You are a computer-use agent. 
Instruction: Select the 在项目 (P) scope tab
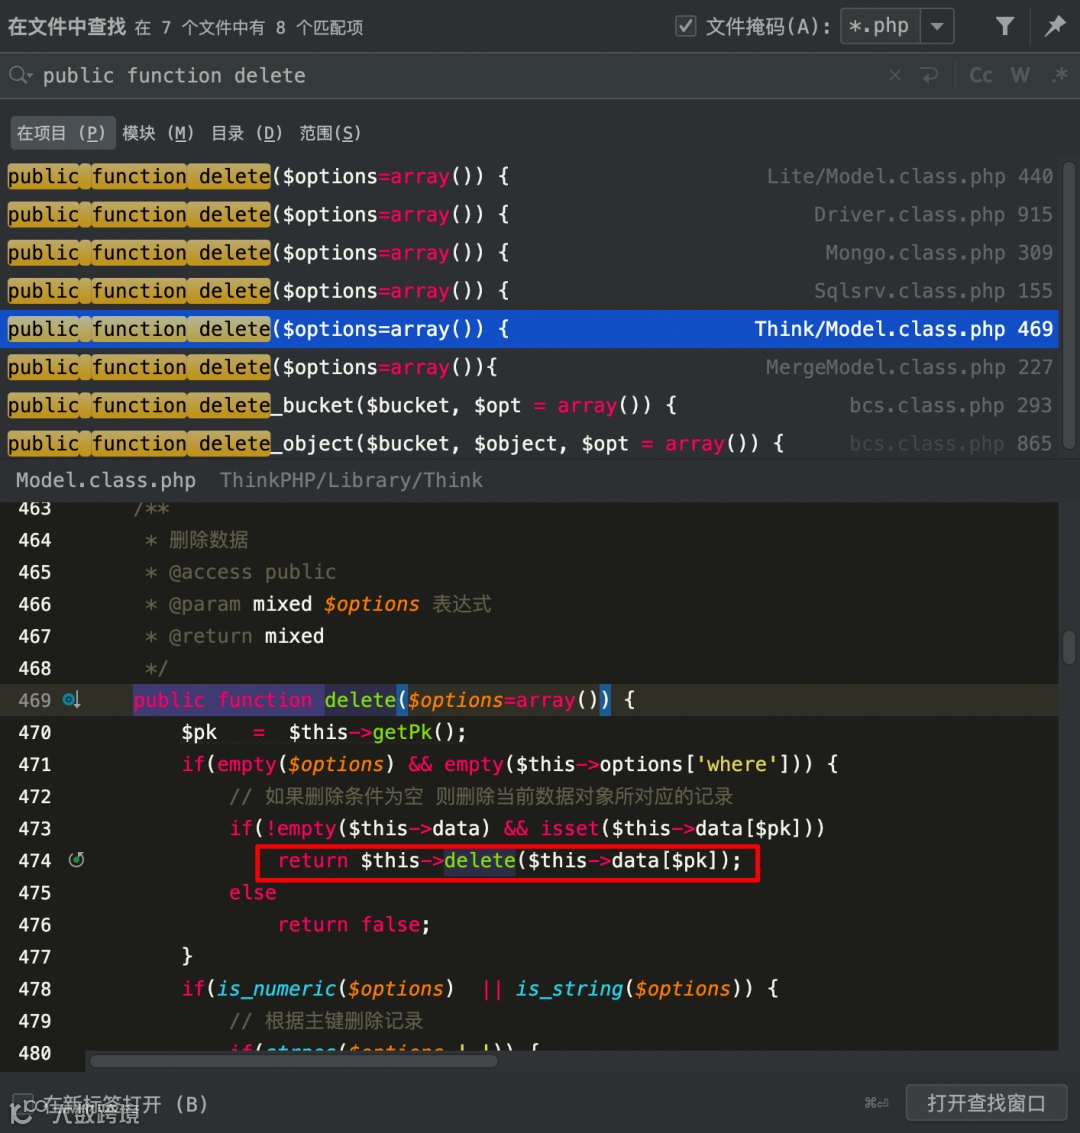pos(61,133)
